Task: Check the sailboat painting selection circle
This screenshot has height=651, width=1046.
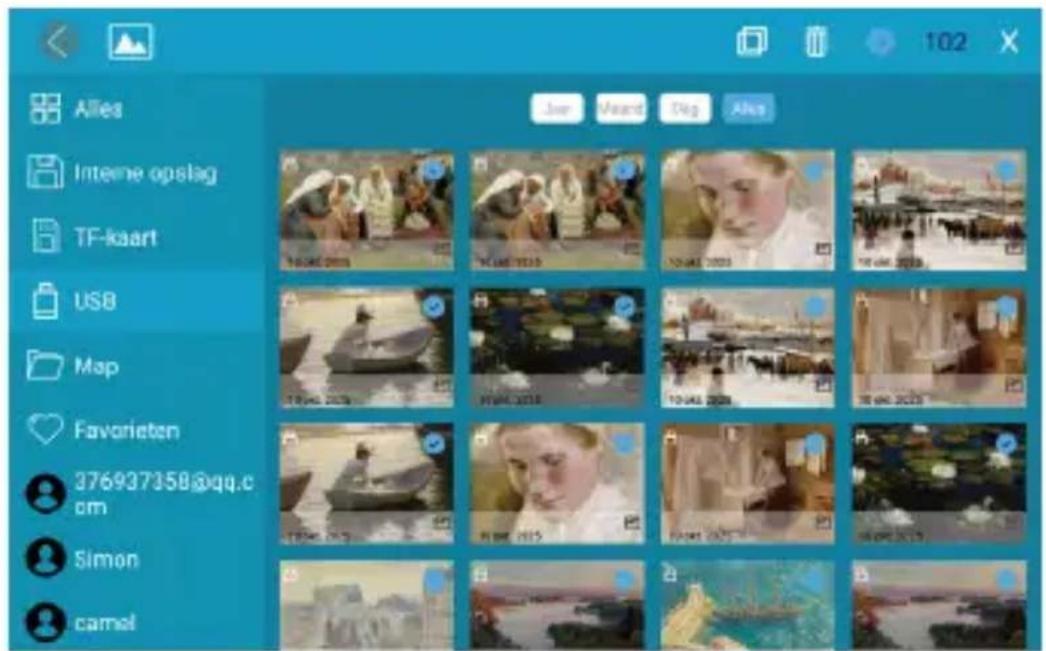Action: coord(815,582)
